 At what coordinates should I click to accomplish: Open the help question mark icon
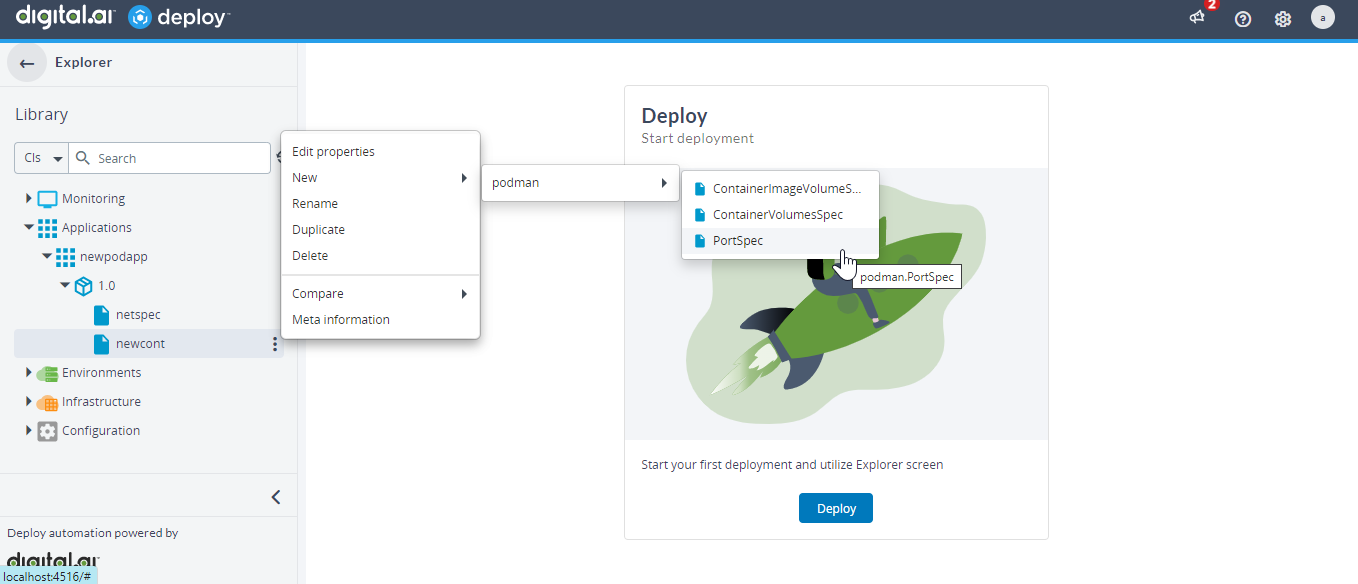pyautogui.click(x=1243, y=18)
